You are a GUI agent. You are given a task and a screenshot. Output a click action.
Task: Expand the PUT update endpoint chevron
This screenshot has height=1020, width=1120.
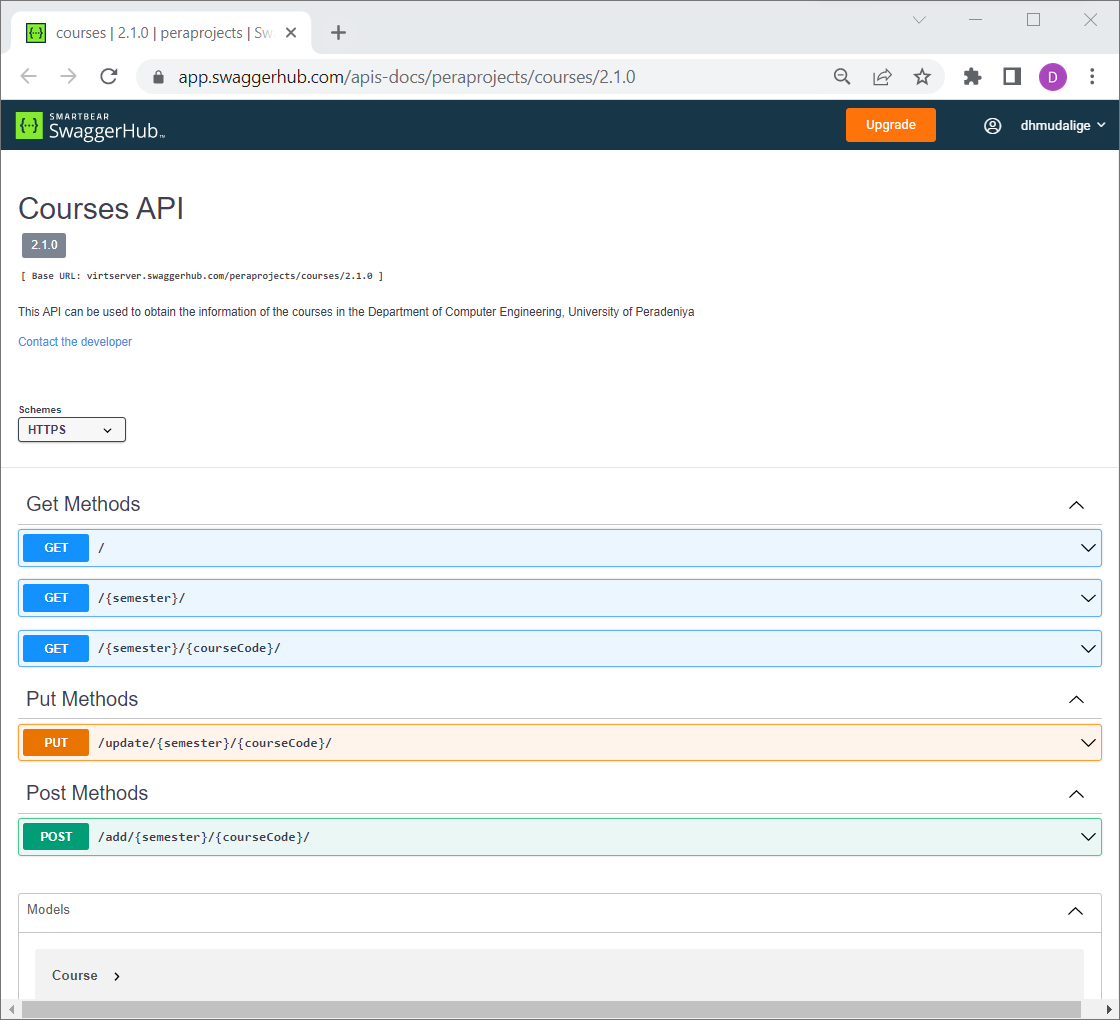point(1088,743)
